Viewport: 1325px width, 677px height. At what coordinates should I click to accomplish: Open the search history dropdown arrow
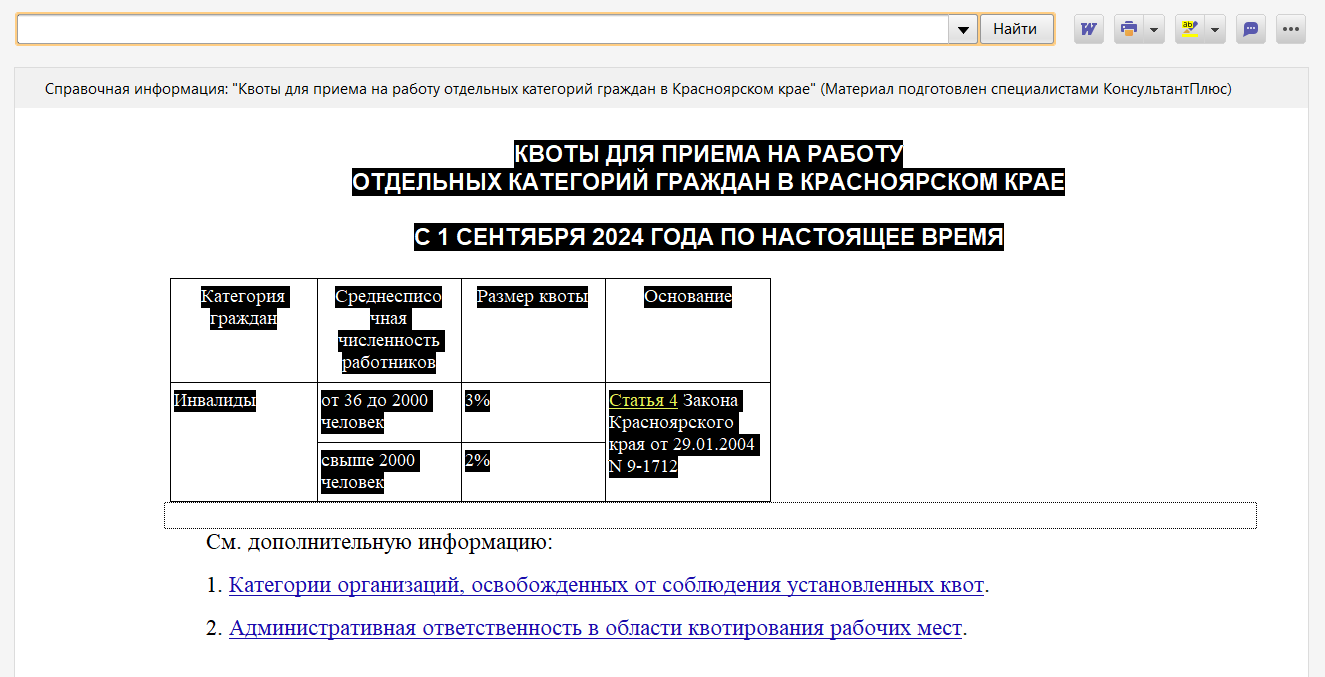[962, 29]
